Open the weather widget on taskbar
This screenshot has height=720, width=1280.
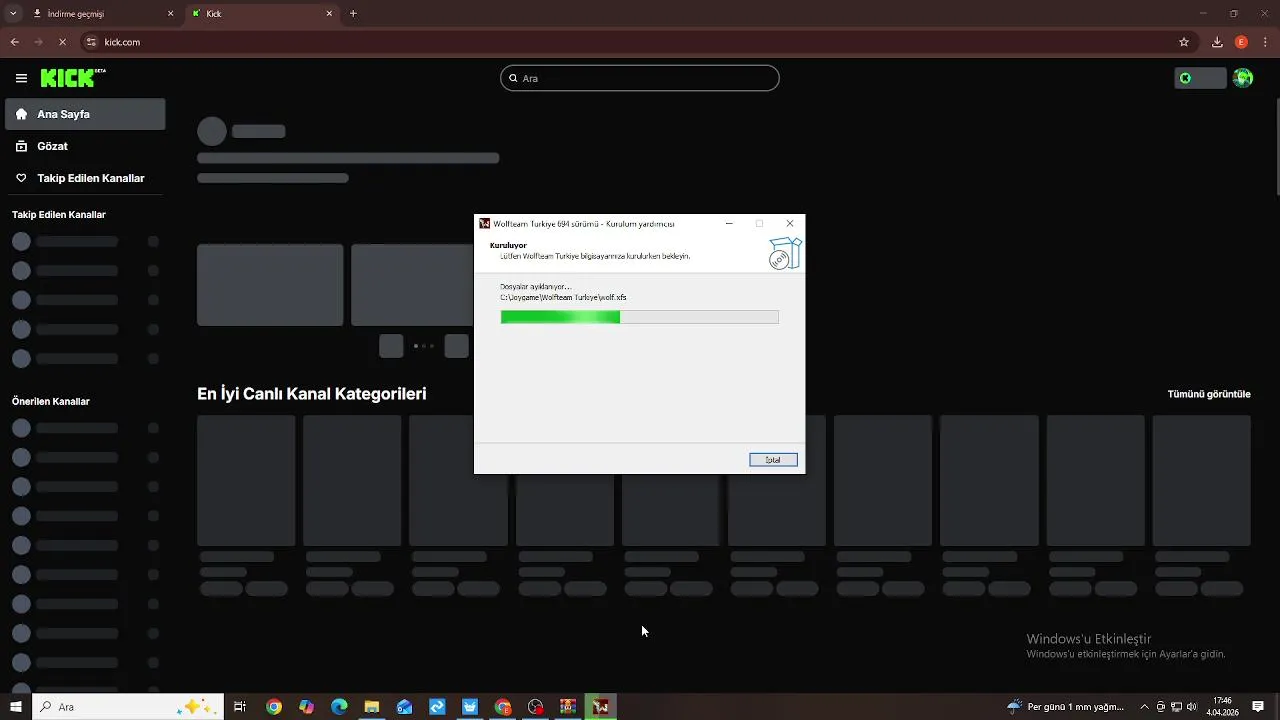[1066, 707]
